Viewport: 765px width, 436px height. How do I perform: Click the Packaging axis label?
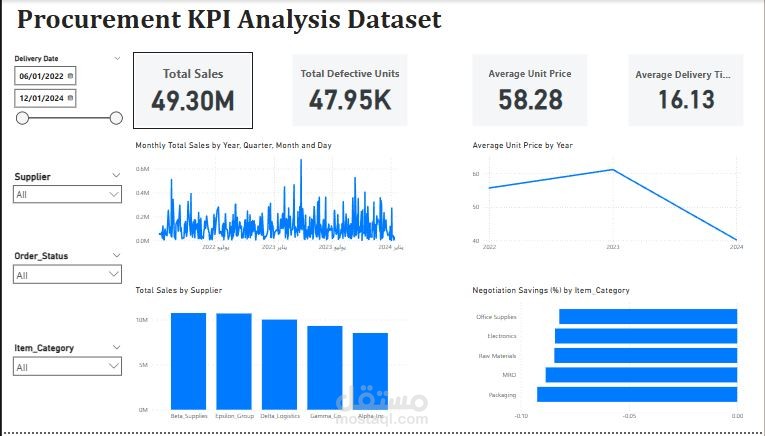(502, 395)
